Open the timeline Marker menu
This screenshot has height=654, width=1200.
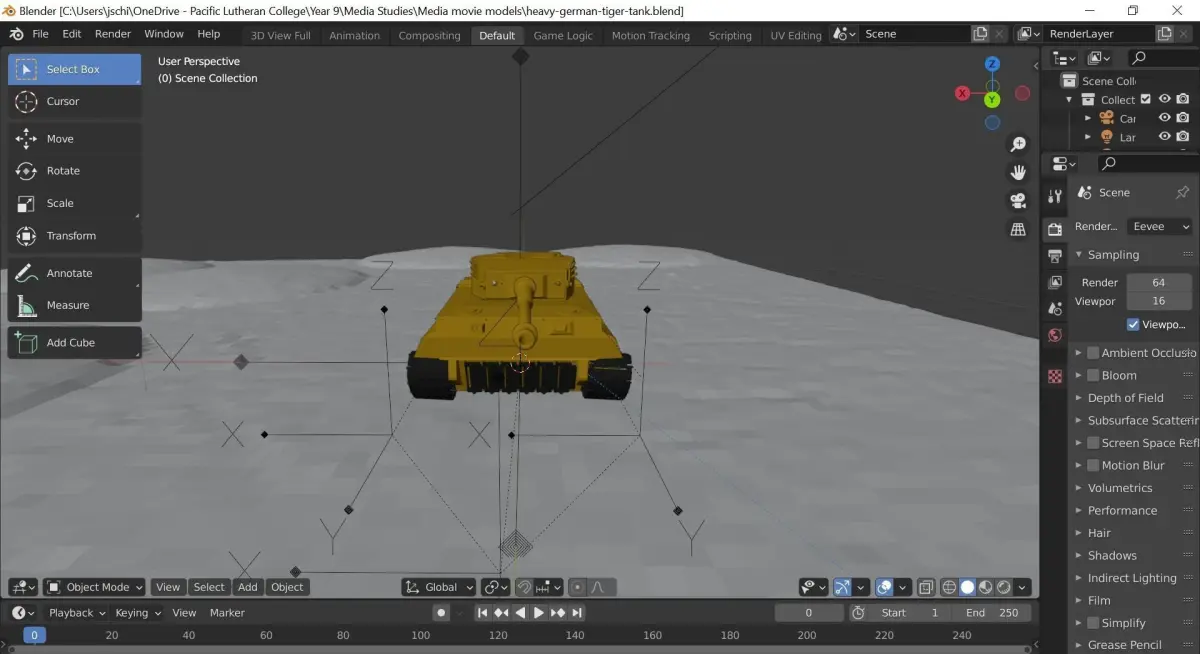click(227, 613)
